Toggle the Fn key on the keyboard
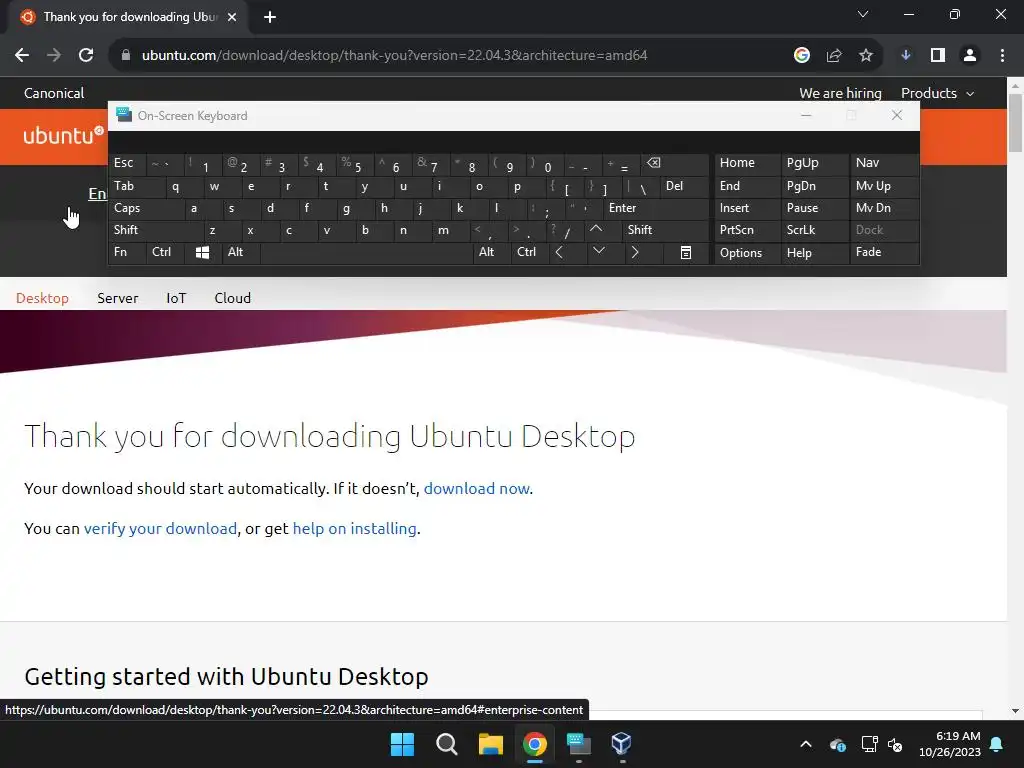This screenshot has height=768, width=1024. (x=127, y=253)
